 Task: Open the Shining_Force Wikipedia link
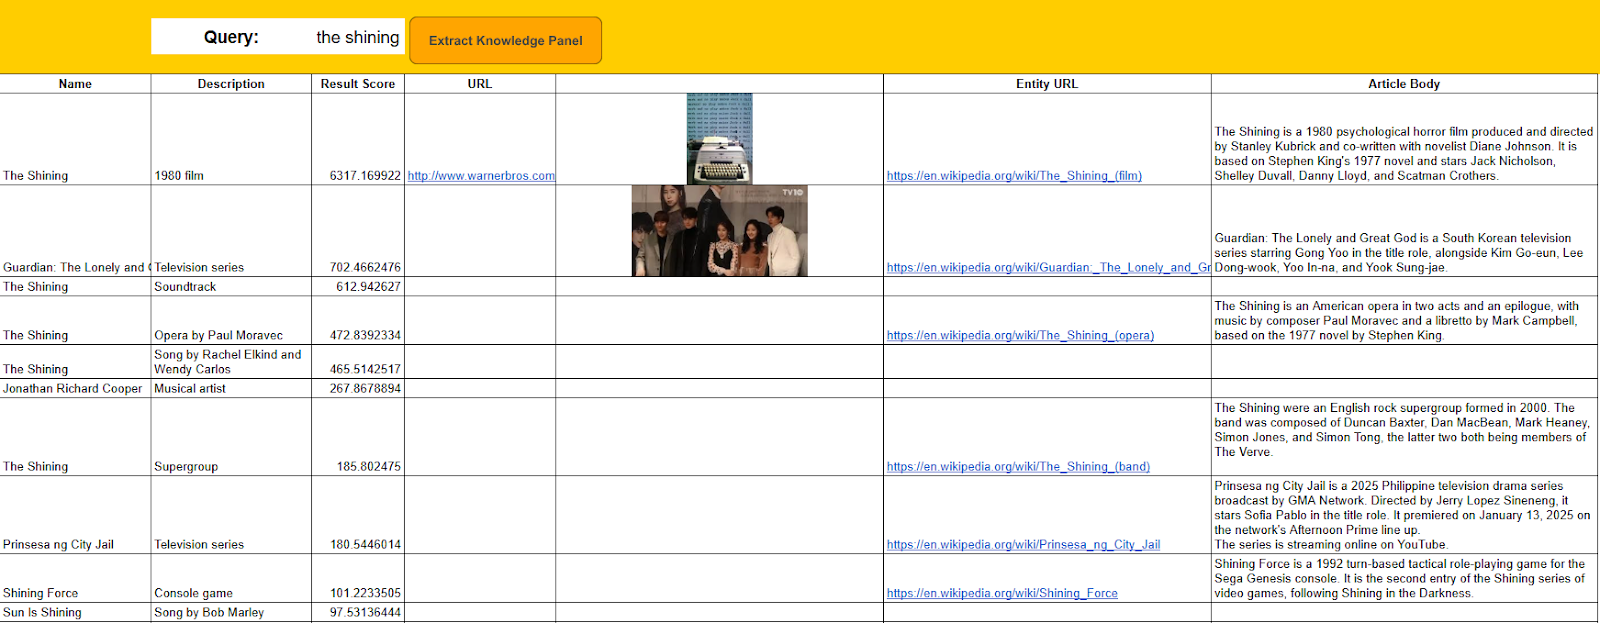pos(1002,594)
